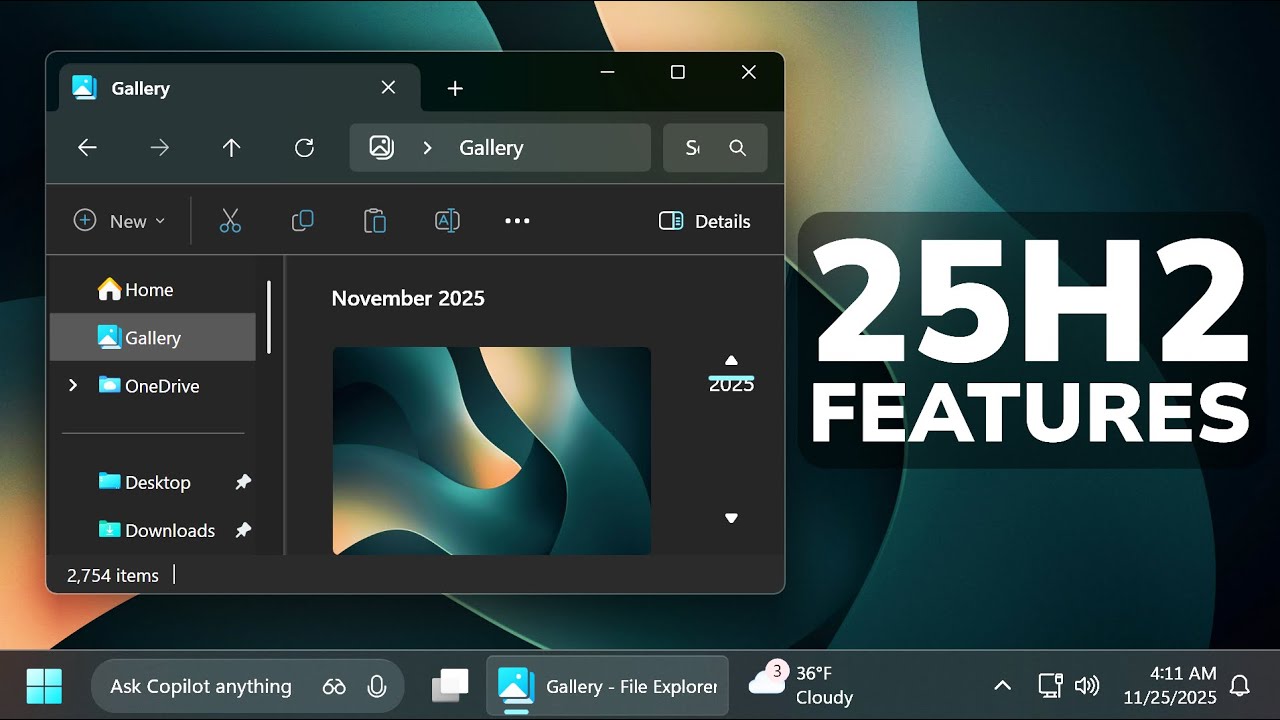Go back with the back arrow
Viewport: 1280px width, 720px height.
coord(88,148)
